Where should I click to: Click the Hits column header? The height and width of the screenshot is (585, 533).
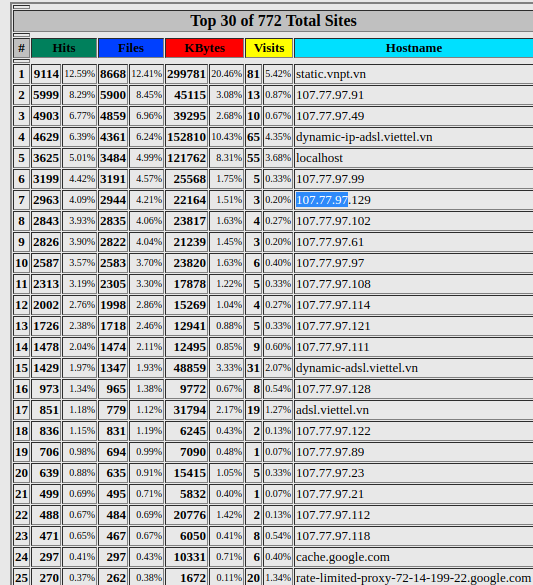coord(64,48)
